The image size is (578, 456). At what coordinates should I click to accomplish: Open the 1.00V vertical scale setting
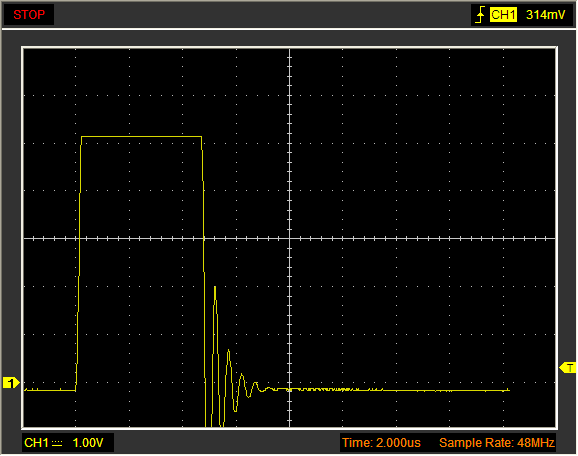click(88, 443)
